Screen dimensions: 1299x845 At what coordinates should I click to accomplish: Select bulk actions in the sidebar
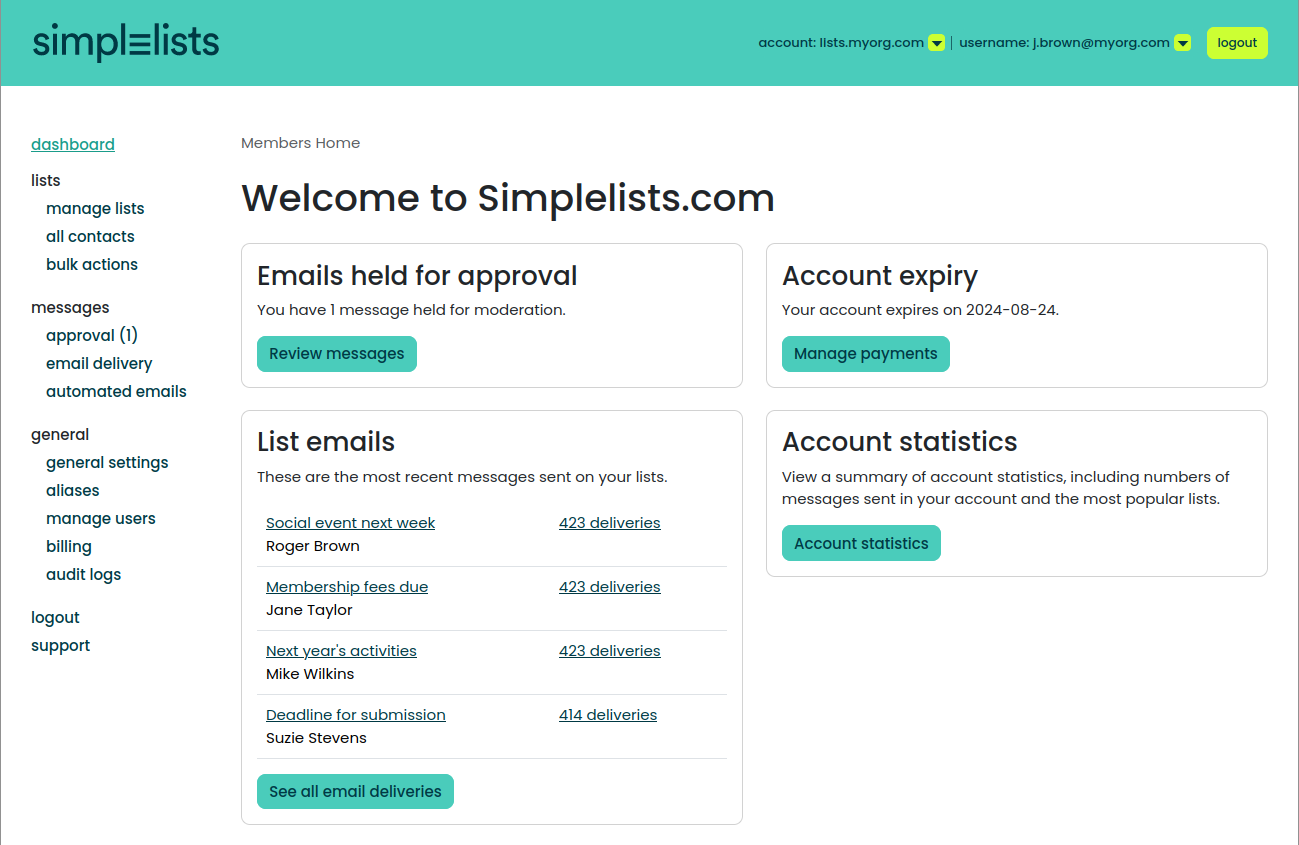[92, 264]
